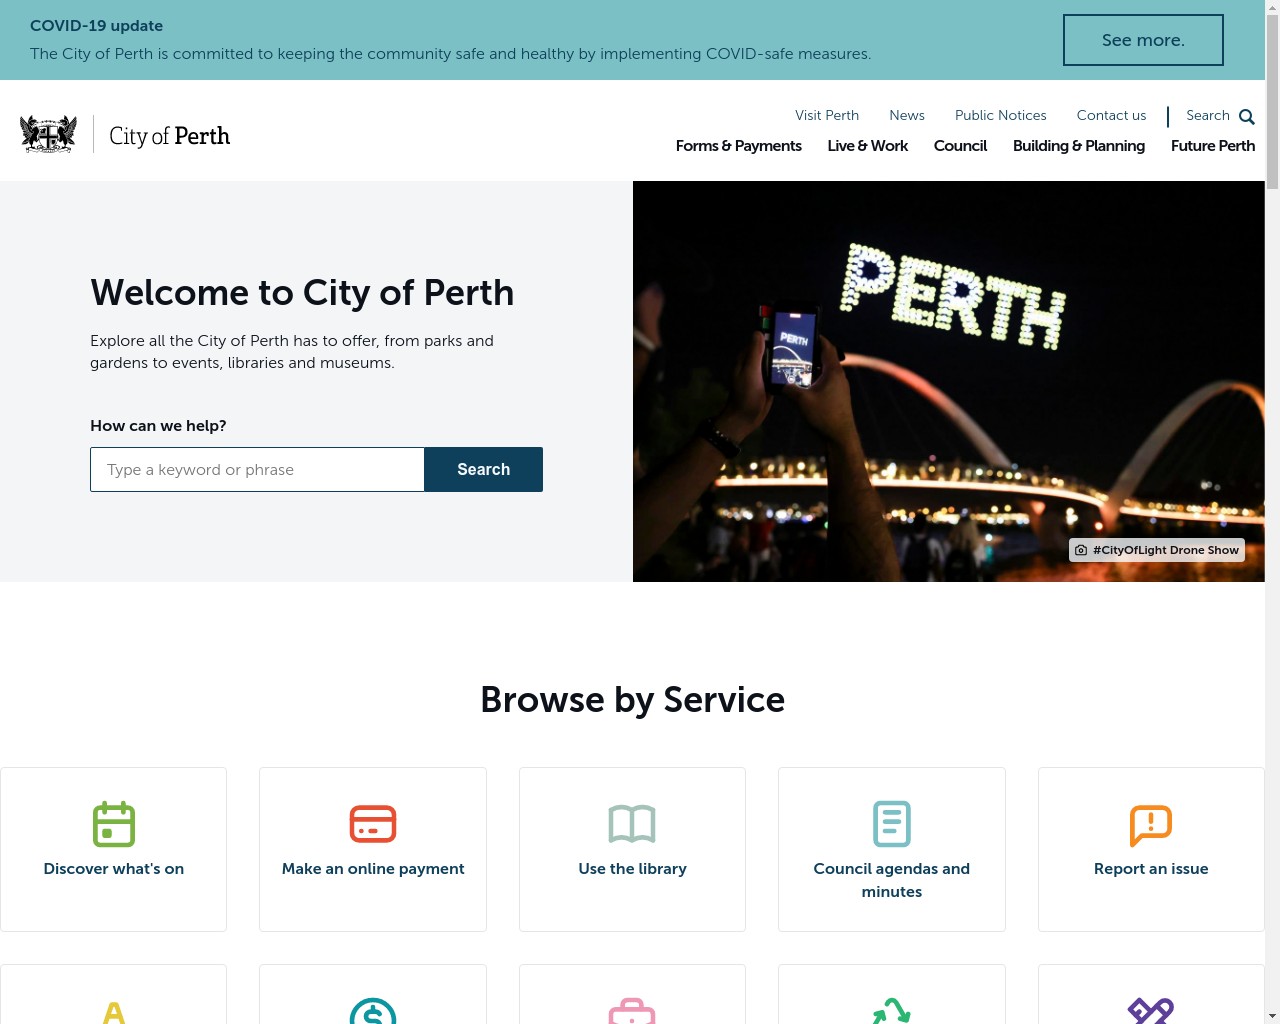Click the purple ruler icon

coord(1151,1011)
